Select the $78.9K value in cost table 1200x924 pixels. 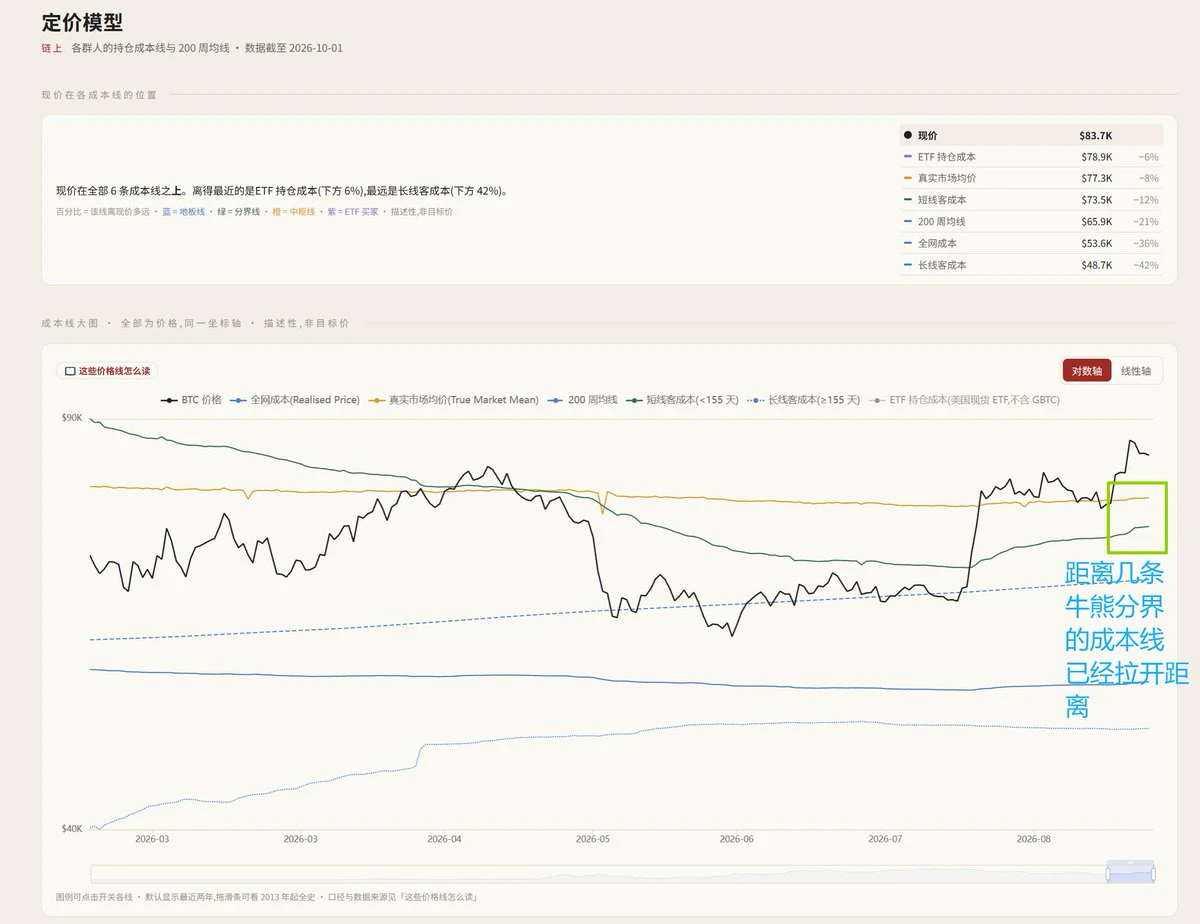point(1096,157)
